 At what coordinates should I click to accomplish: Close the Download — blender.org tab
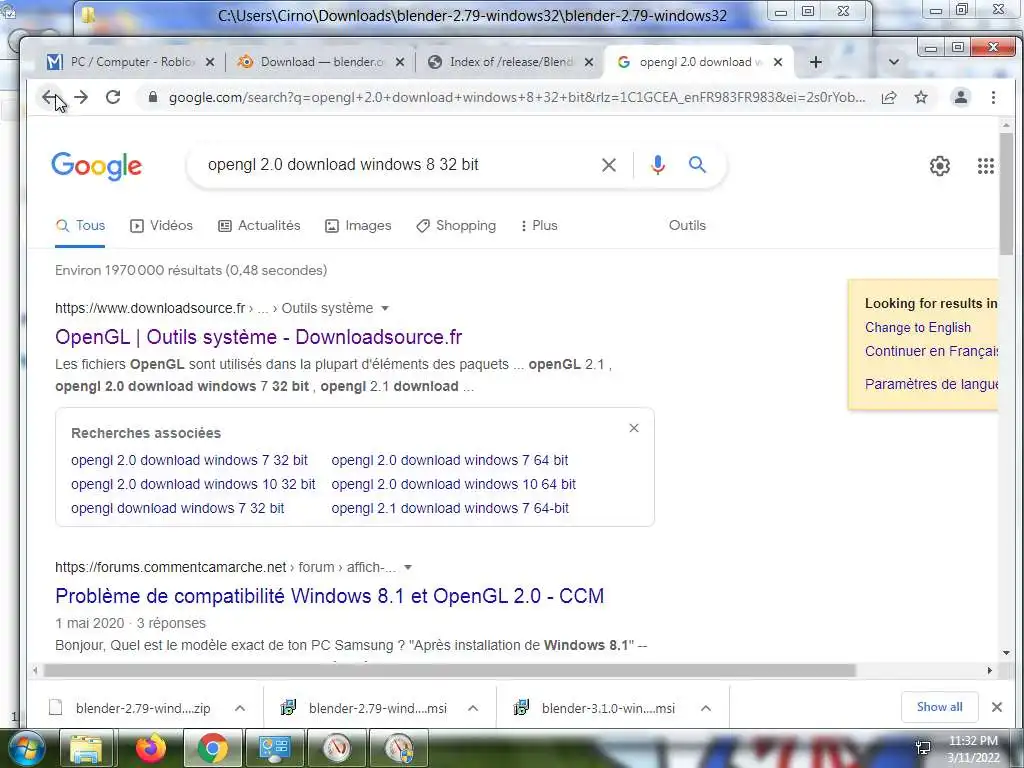400,62
